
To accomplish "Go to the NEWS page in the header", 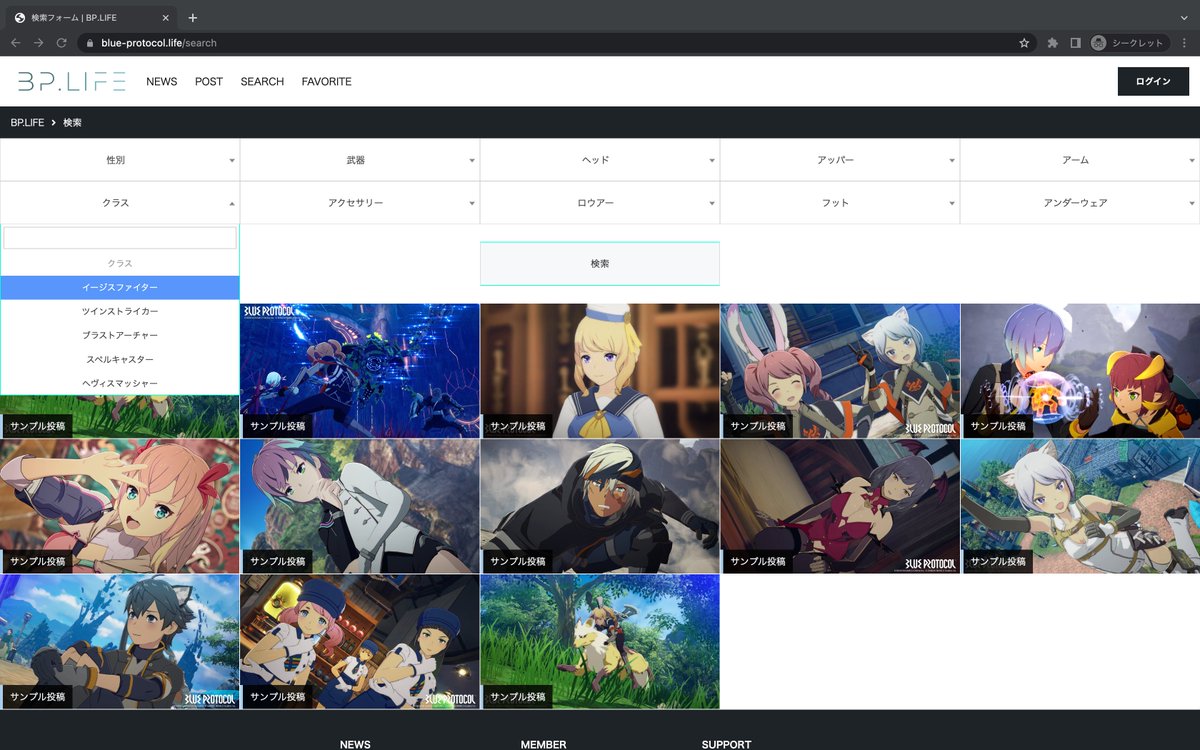I will (x=162, y=82).
